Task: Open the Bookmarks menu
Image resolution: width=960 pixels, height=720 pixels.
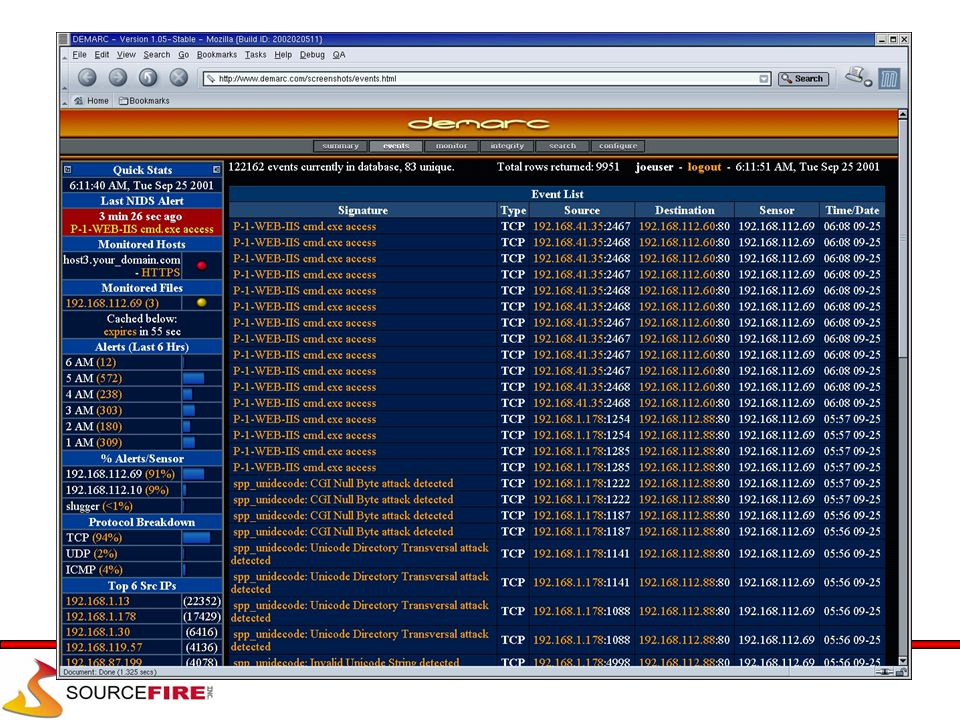Action: pyautogui.click(x=217, y=54)
